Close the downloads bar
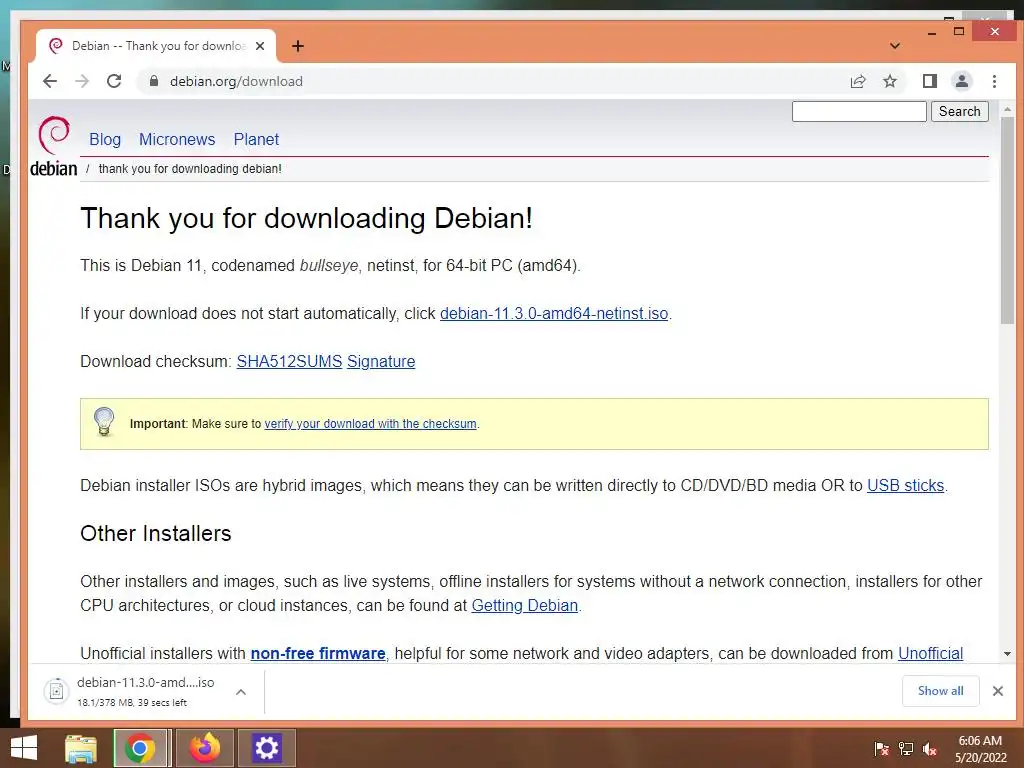Screen dimensions: 1024x768 997,691
